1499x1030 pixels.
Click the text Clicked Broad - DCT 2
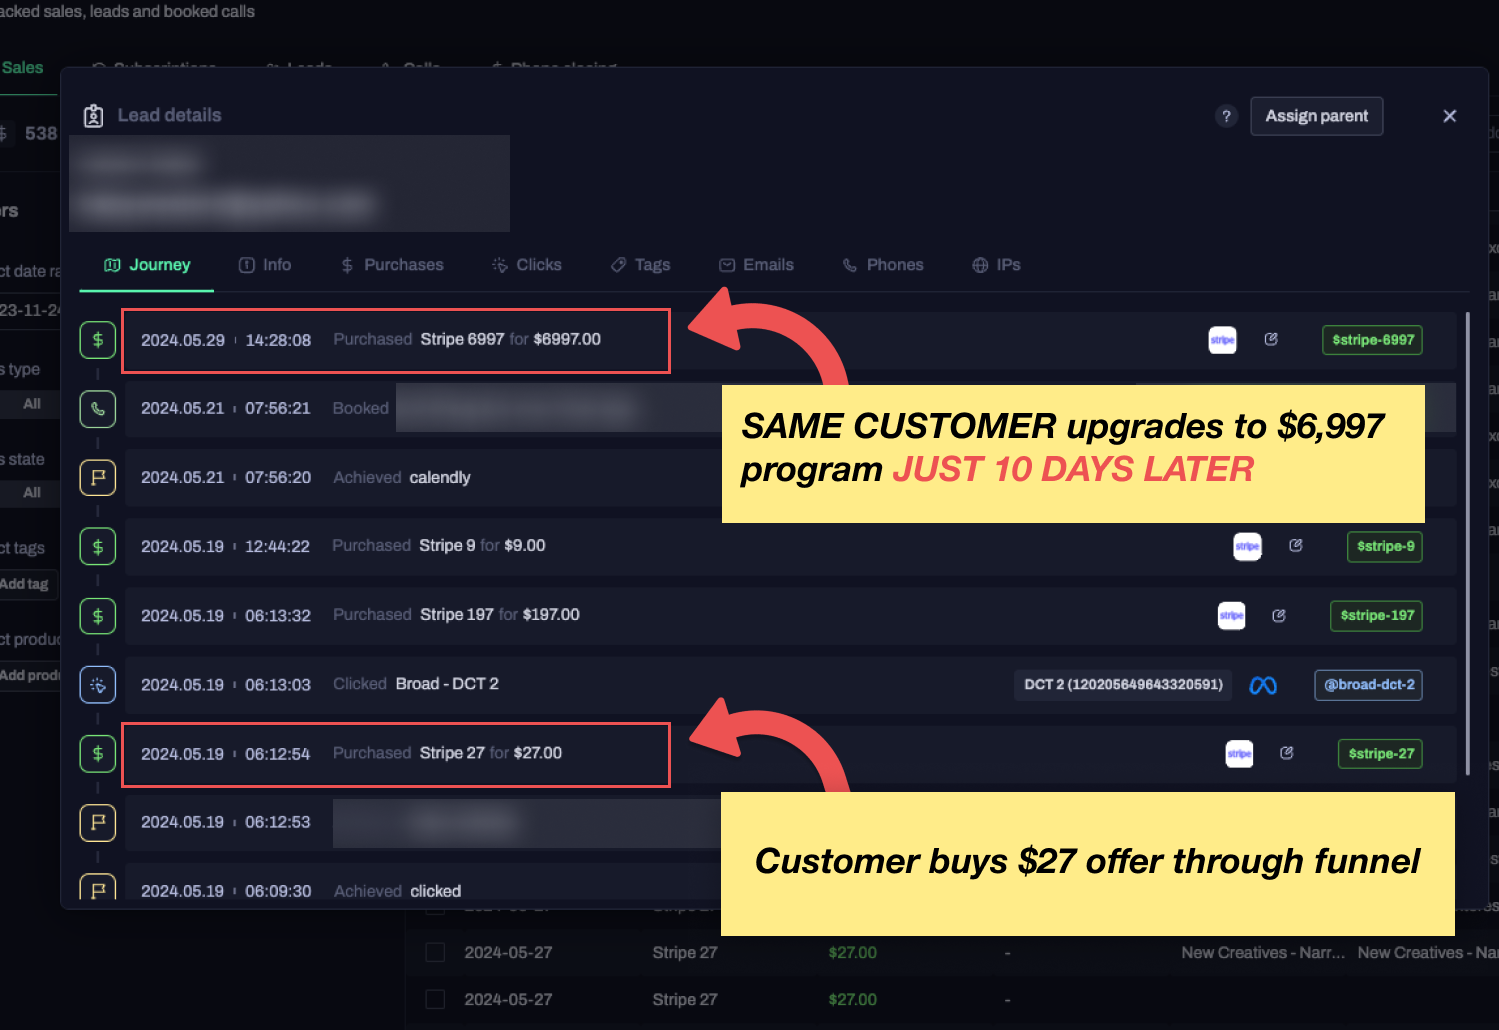(x=416, y=683)
